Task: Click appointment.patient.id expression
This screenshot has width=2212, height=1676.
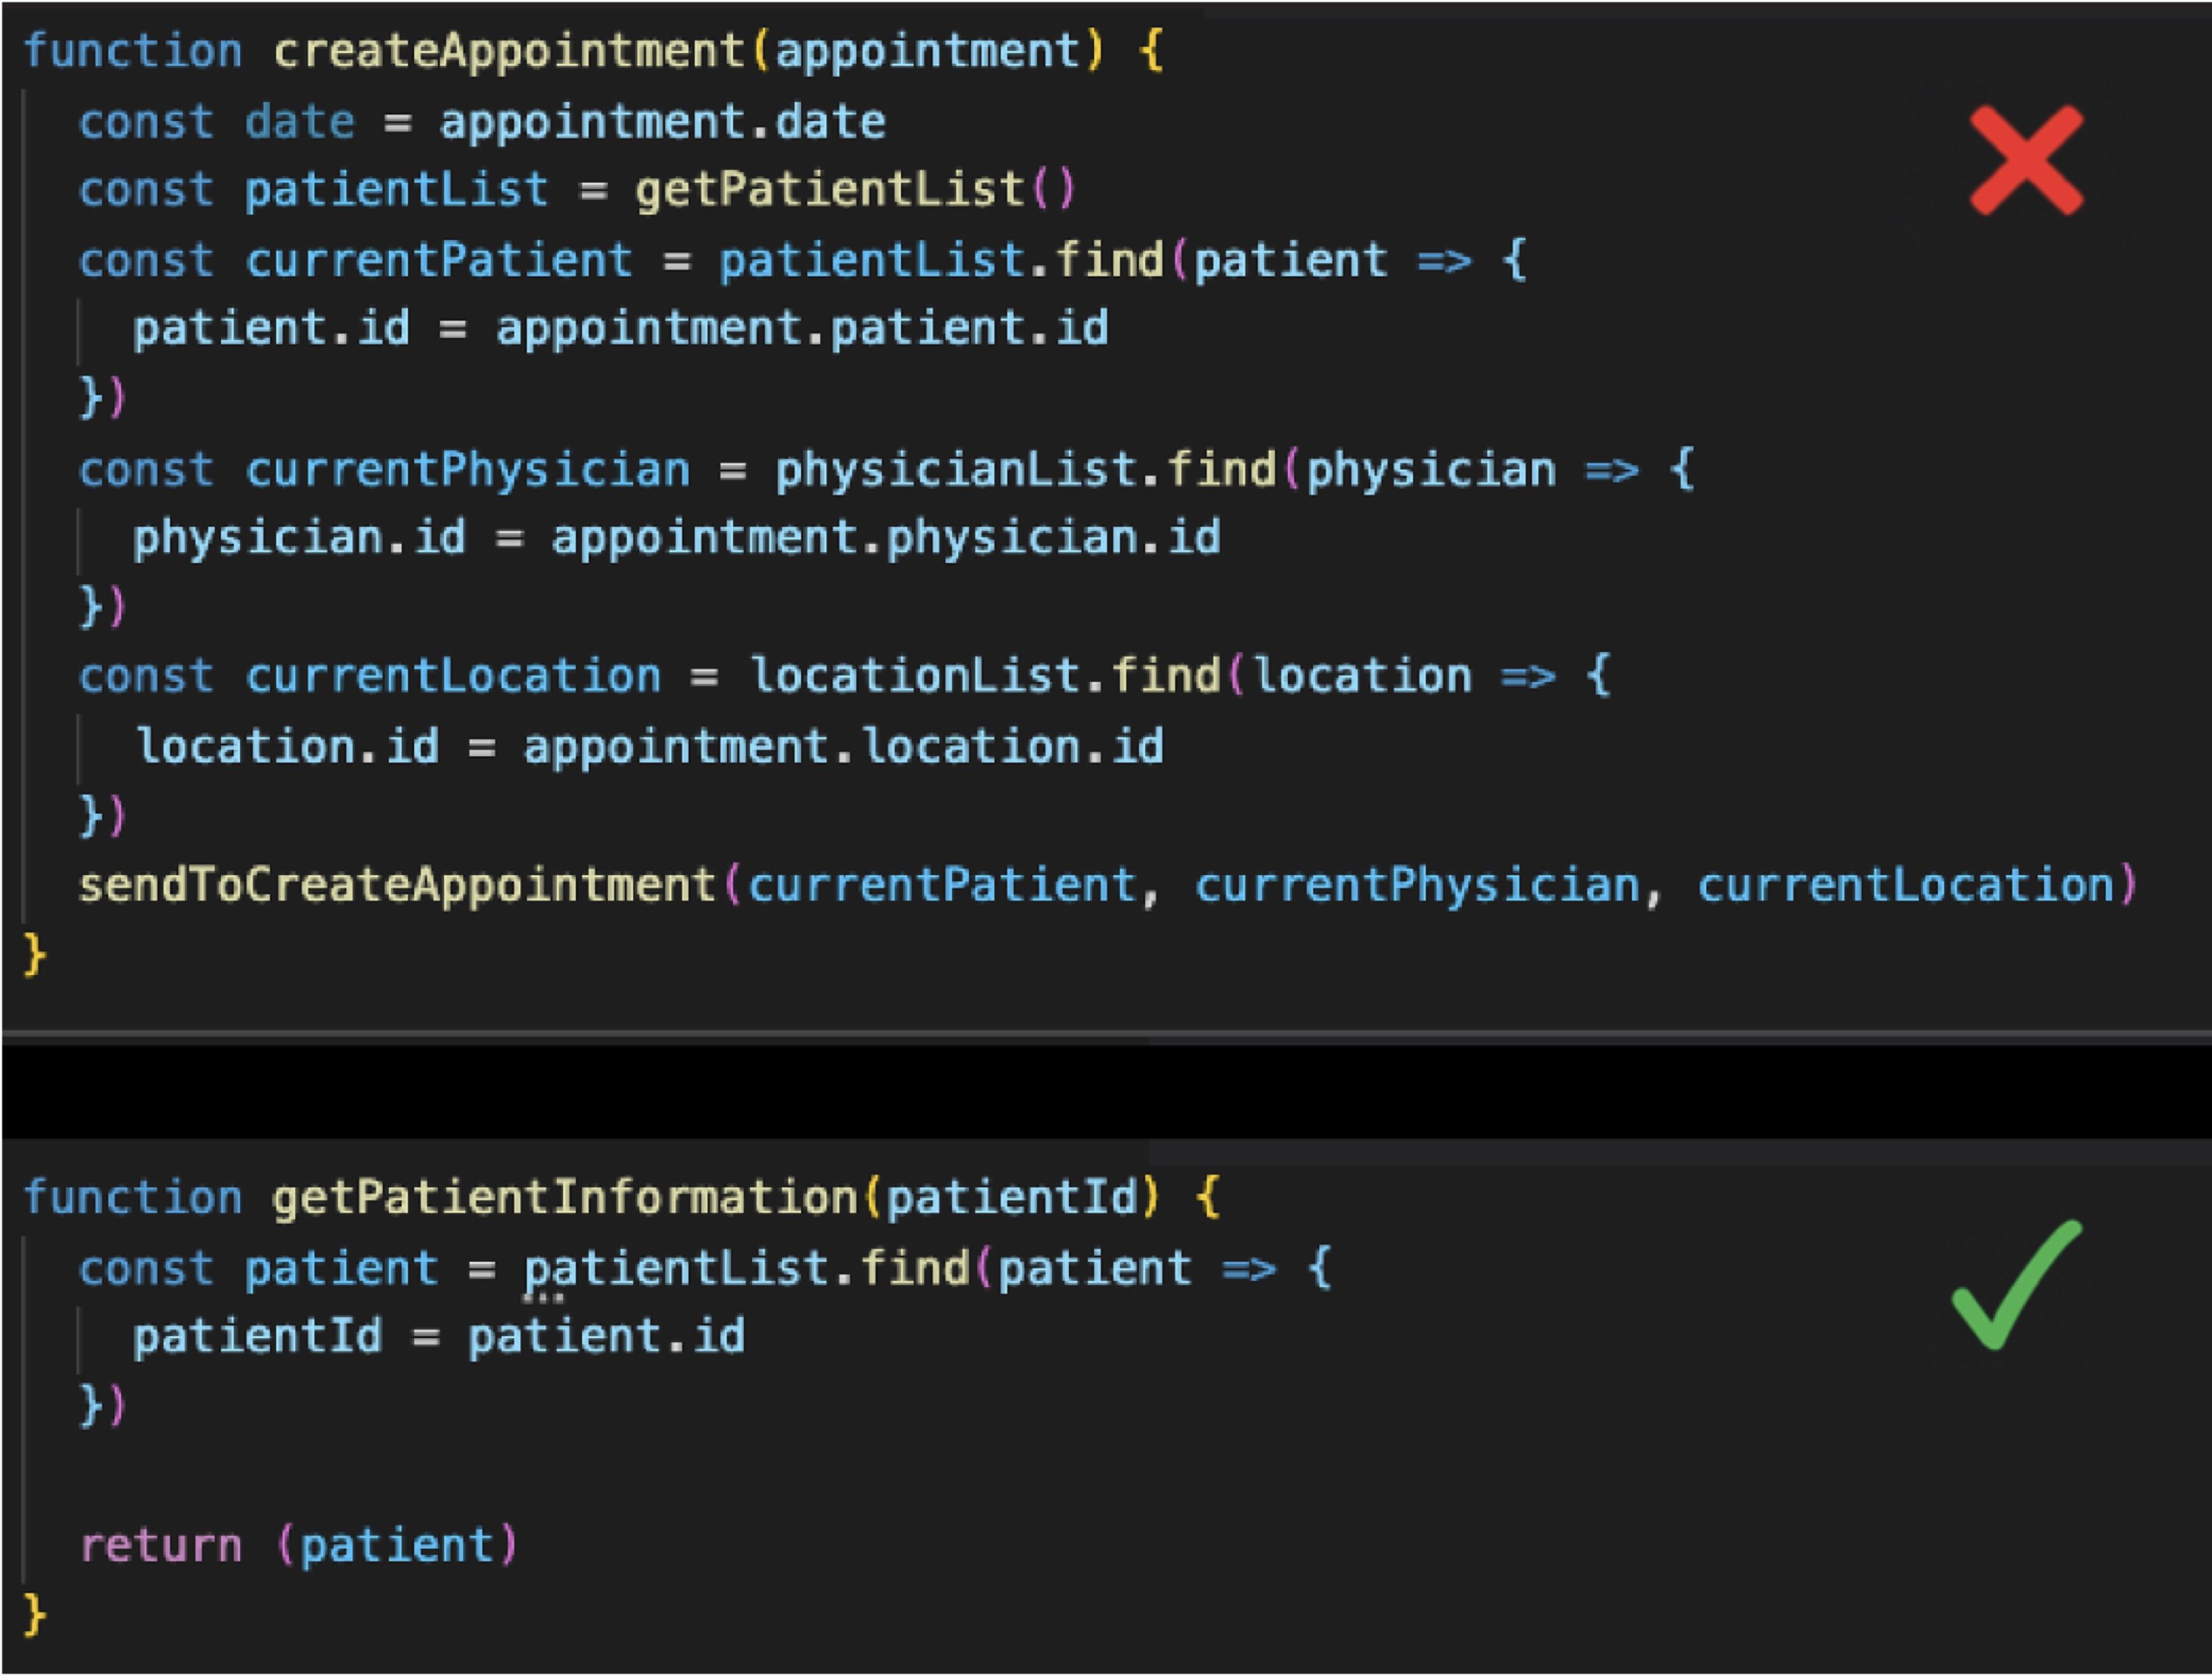Action: coord(802,328)
